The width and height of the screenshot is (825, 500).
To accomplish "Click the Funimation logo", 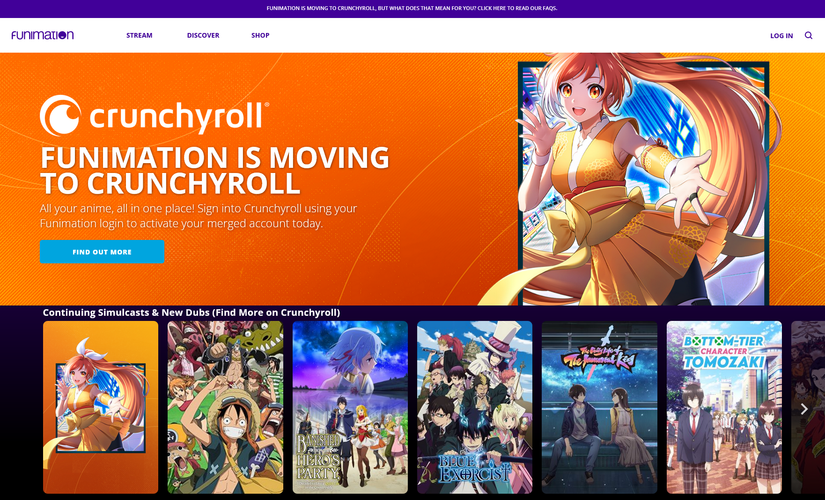I will click(43, 35).
